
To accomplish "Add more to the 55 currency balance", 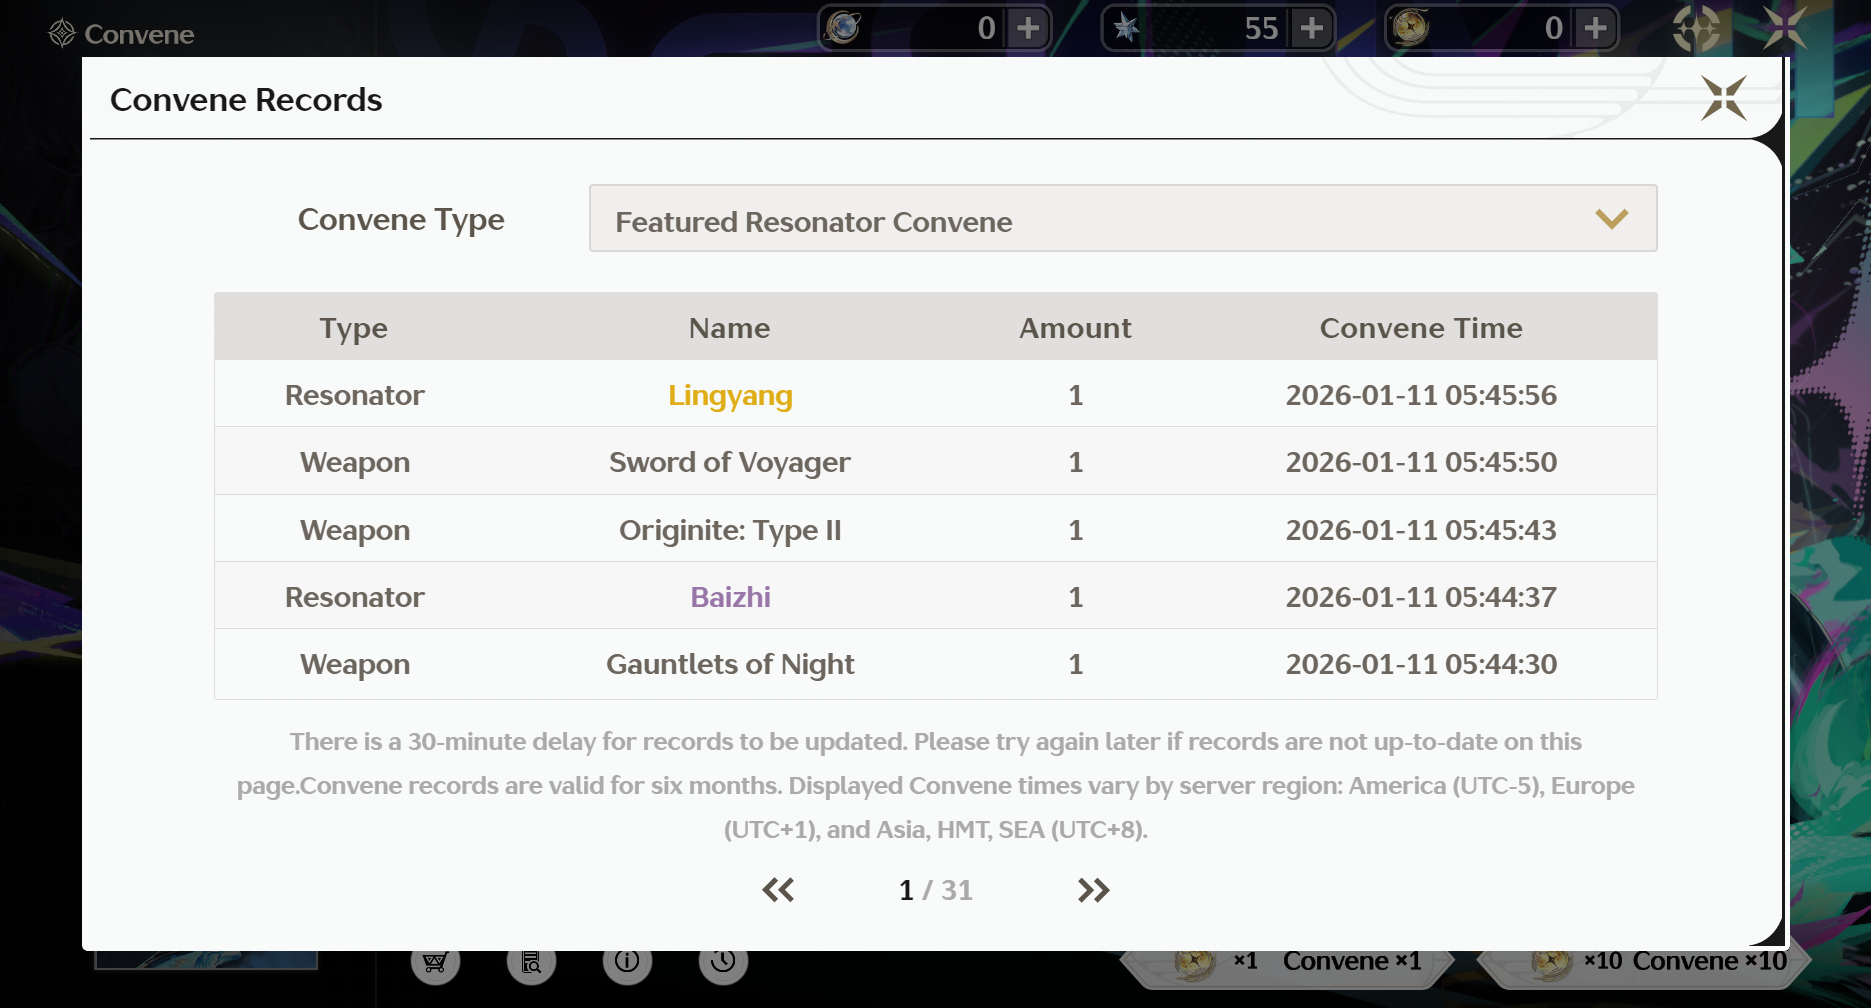I will [1312, 28].
